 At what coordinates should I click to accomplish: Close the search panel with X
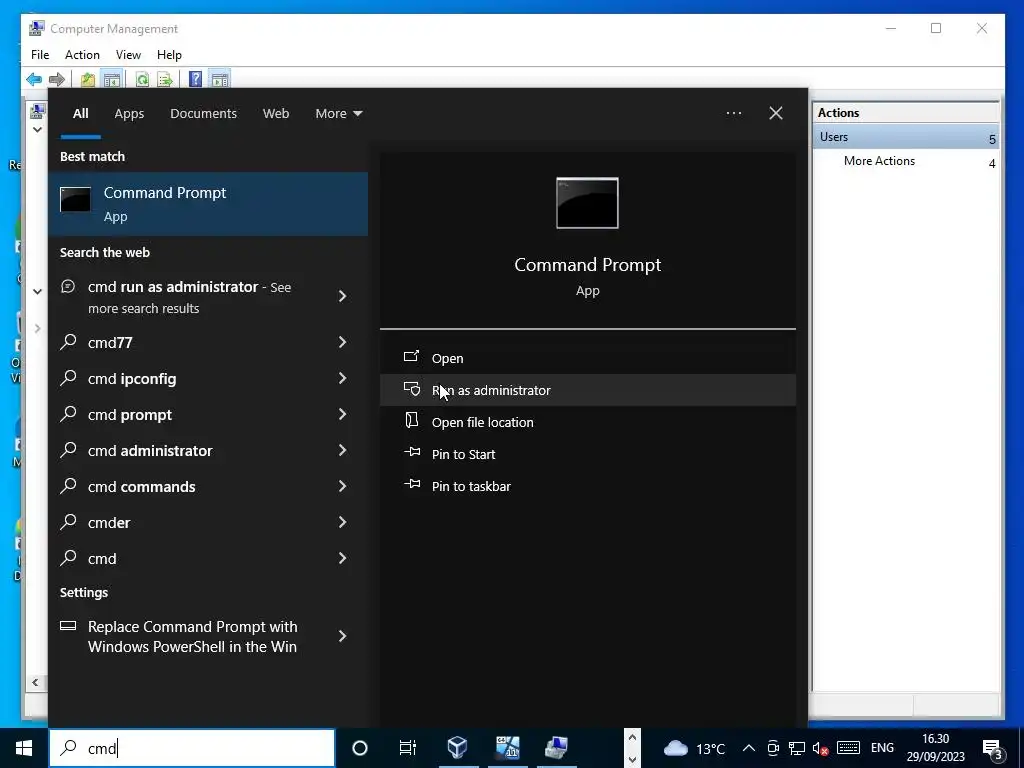click(776, 113)
